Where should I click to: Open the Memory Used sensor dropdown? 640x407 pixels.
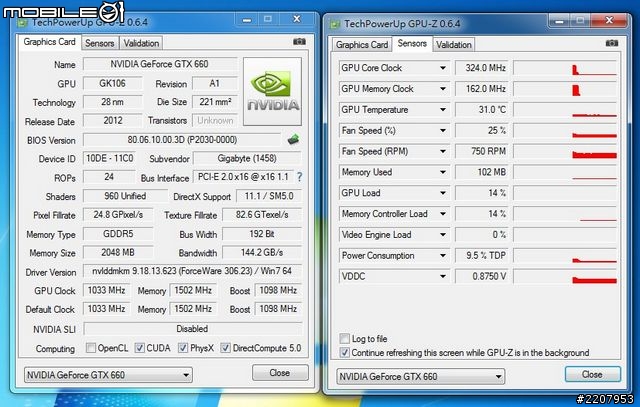tap(442, 172)
